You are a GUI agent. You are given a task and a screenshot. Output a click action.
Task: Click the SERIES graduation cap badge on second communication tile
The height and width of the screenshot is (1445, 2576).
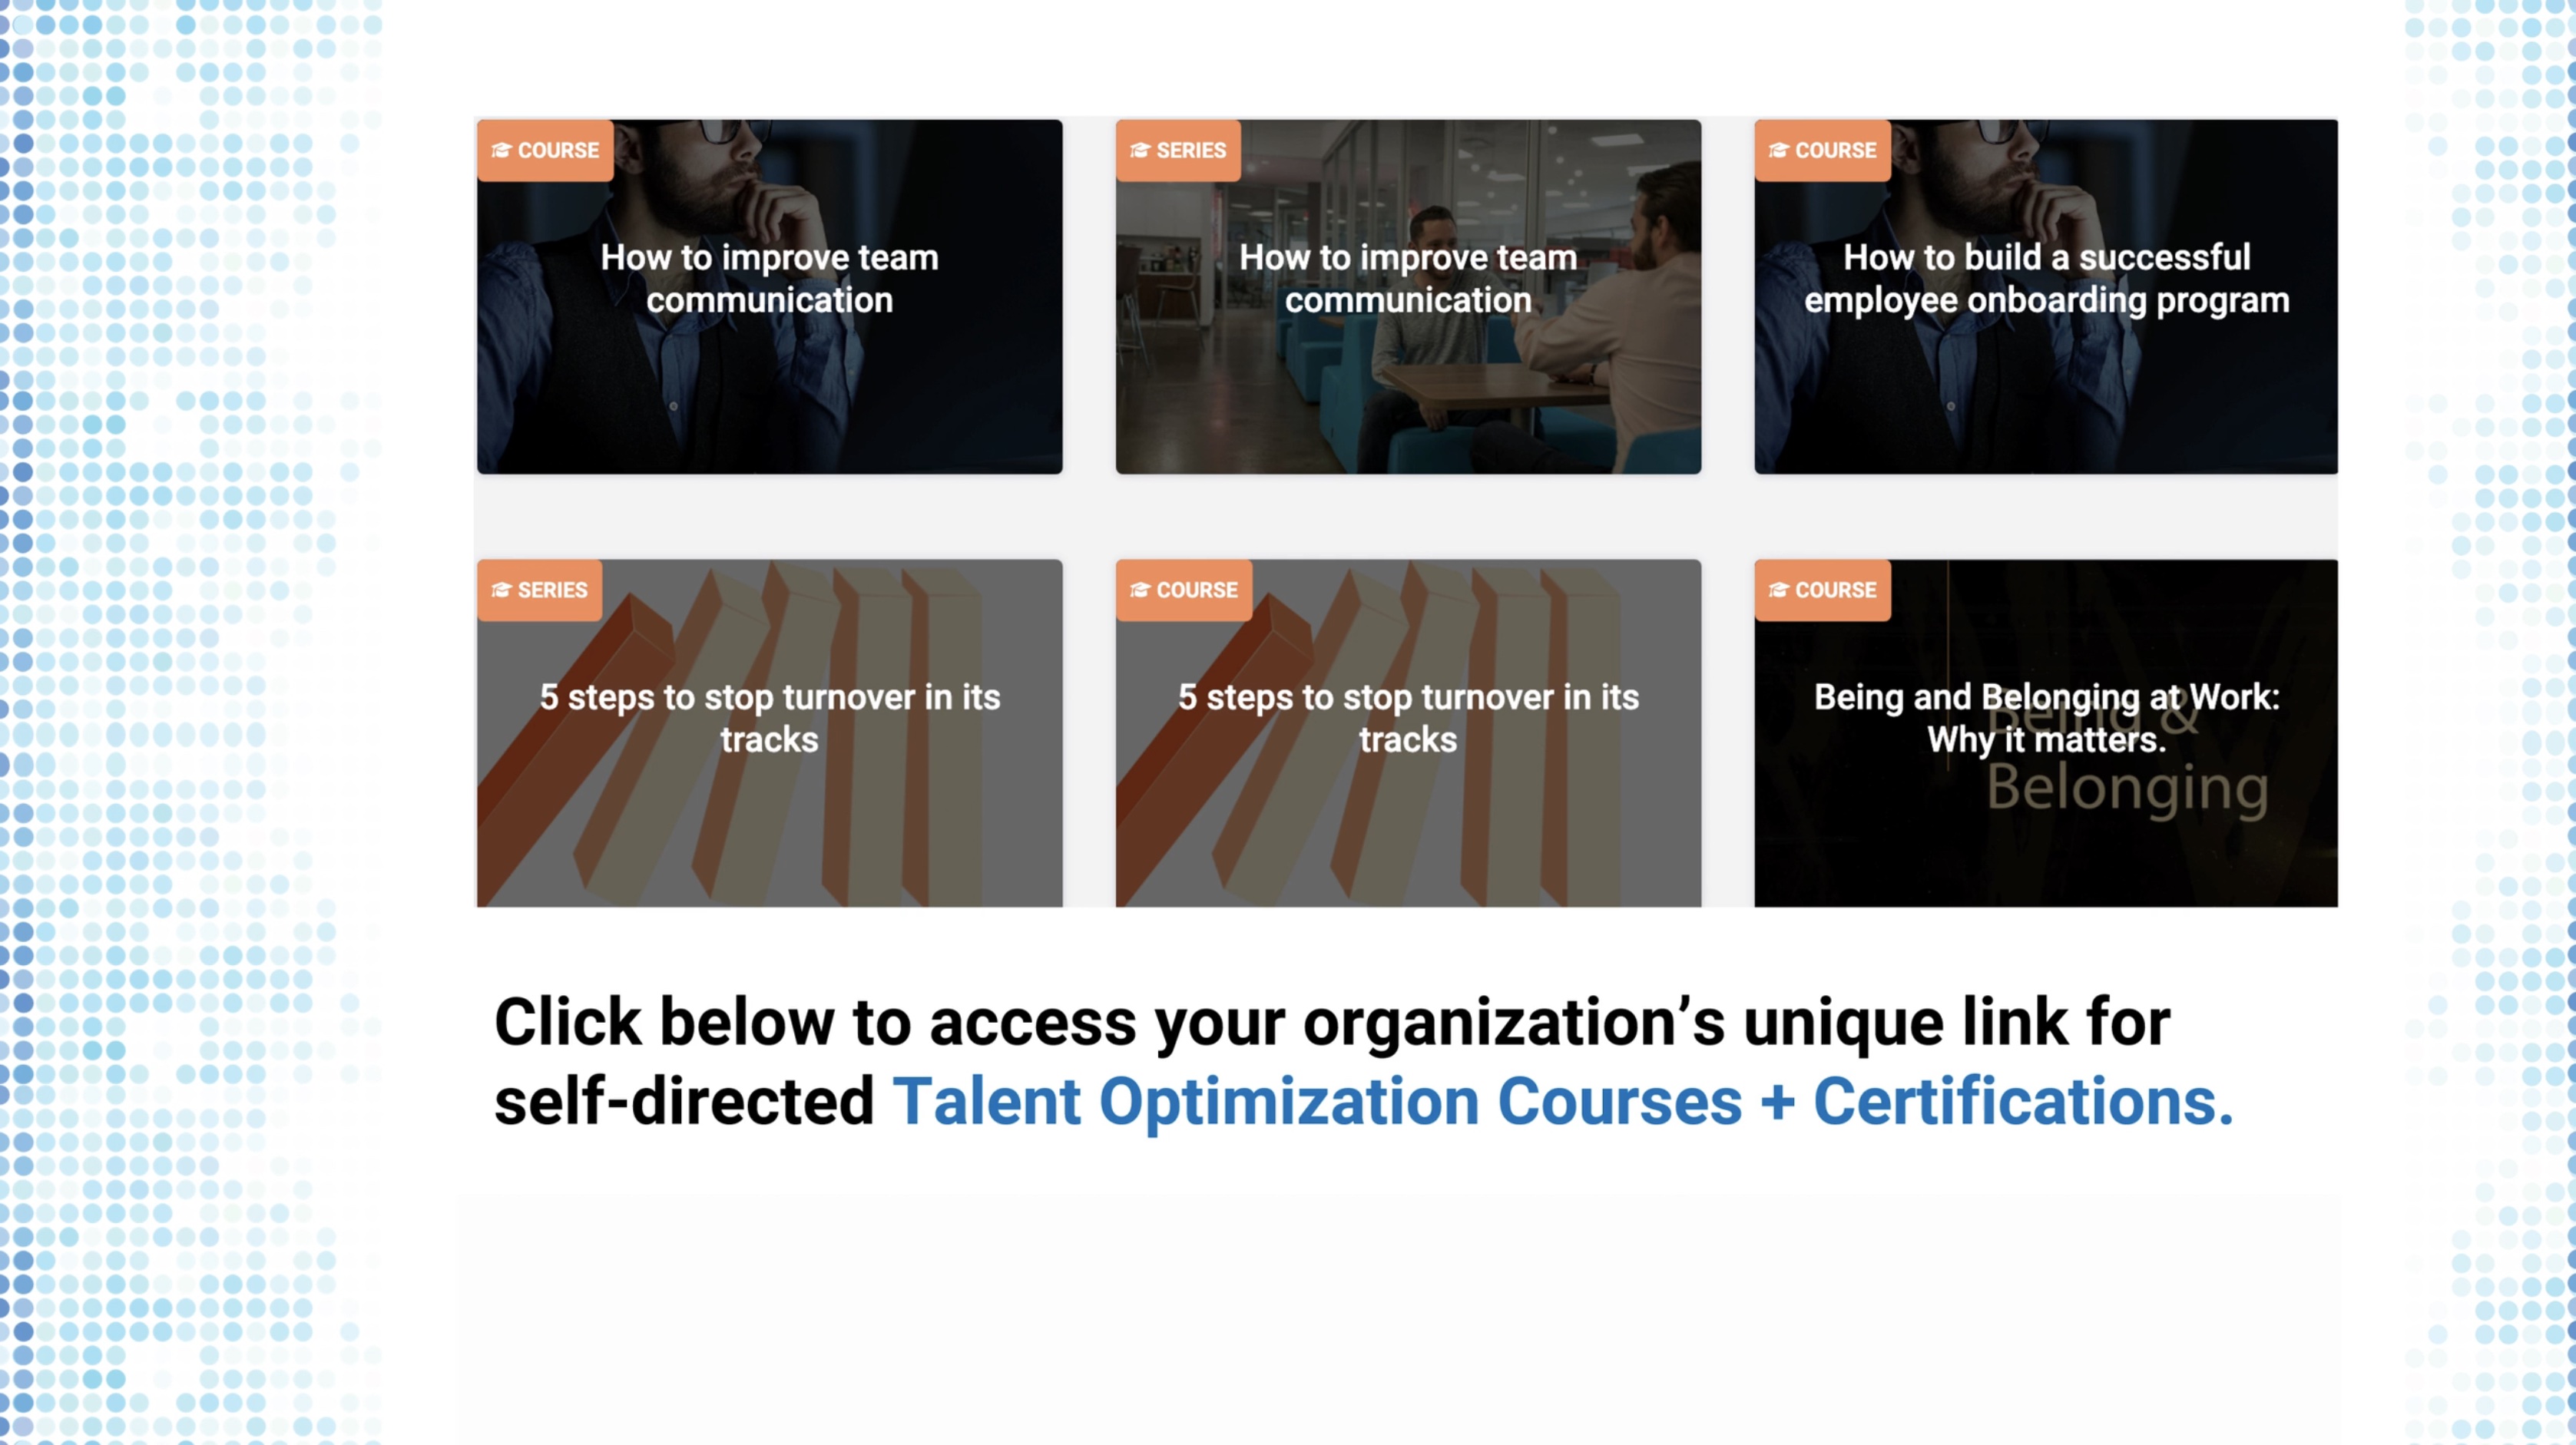(1178, 150)
